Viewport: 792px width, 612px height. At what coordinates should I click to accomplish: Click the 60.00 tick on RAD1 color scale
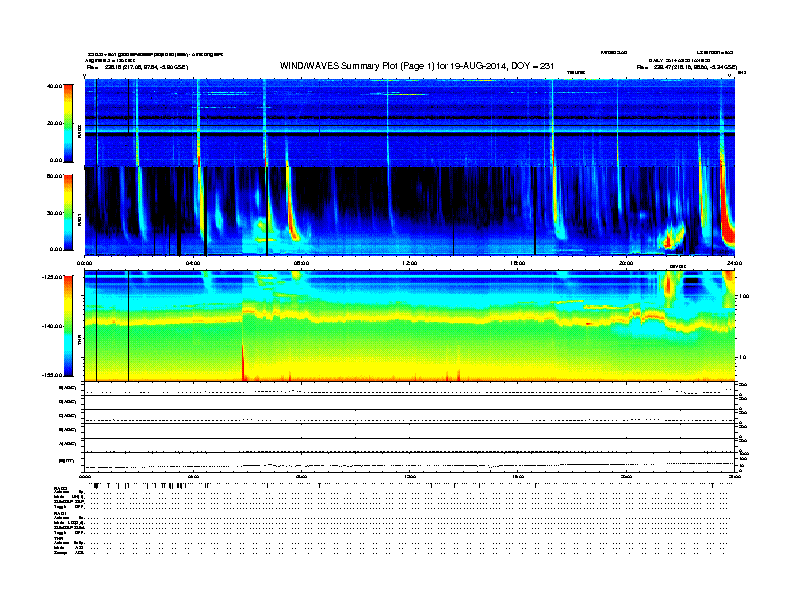54,176
